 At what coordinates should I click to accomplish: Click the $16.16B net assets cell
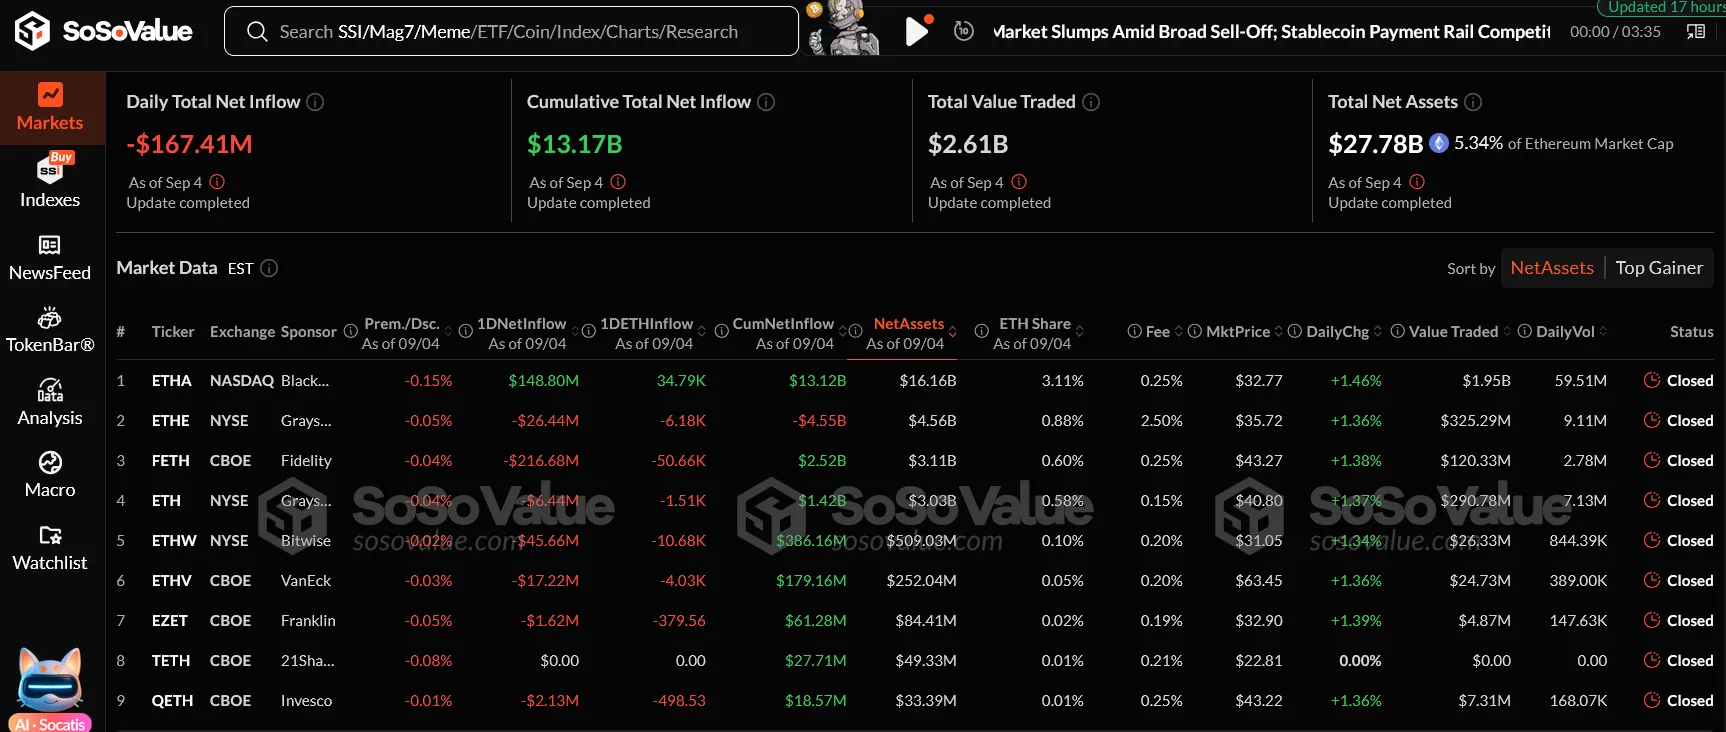[x=927, y=380]
